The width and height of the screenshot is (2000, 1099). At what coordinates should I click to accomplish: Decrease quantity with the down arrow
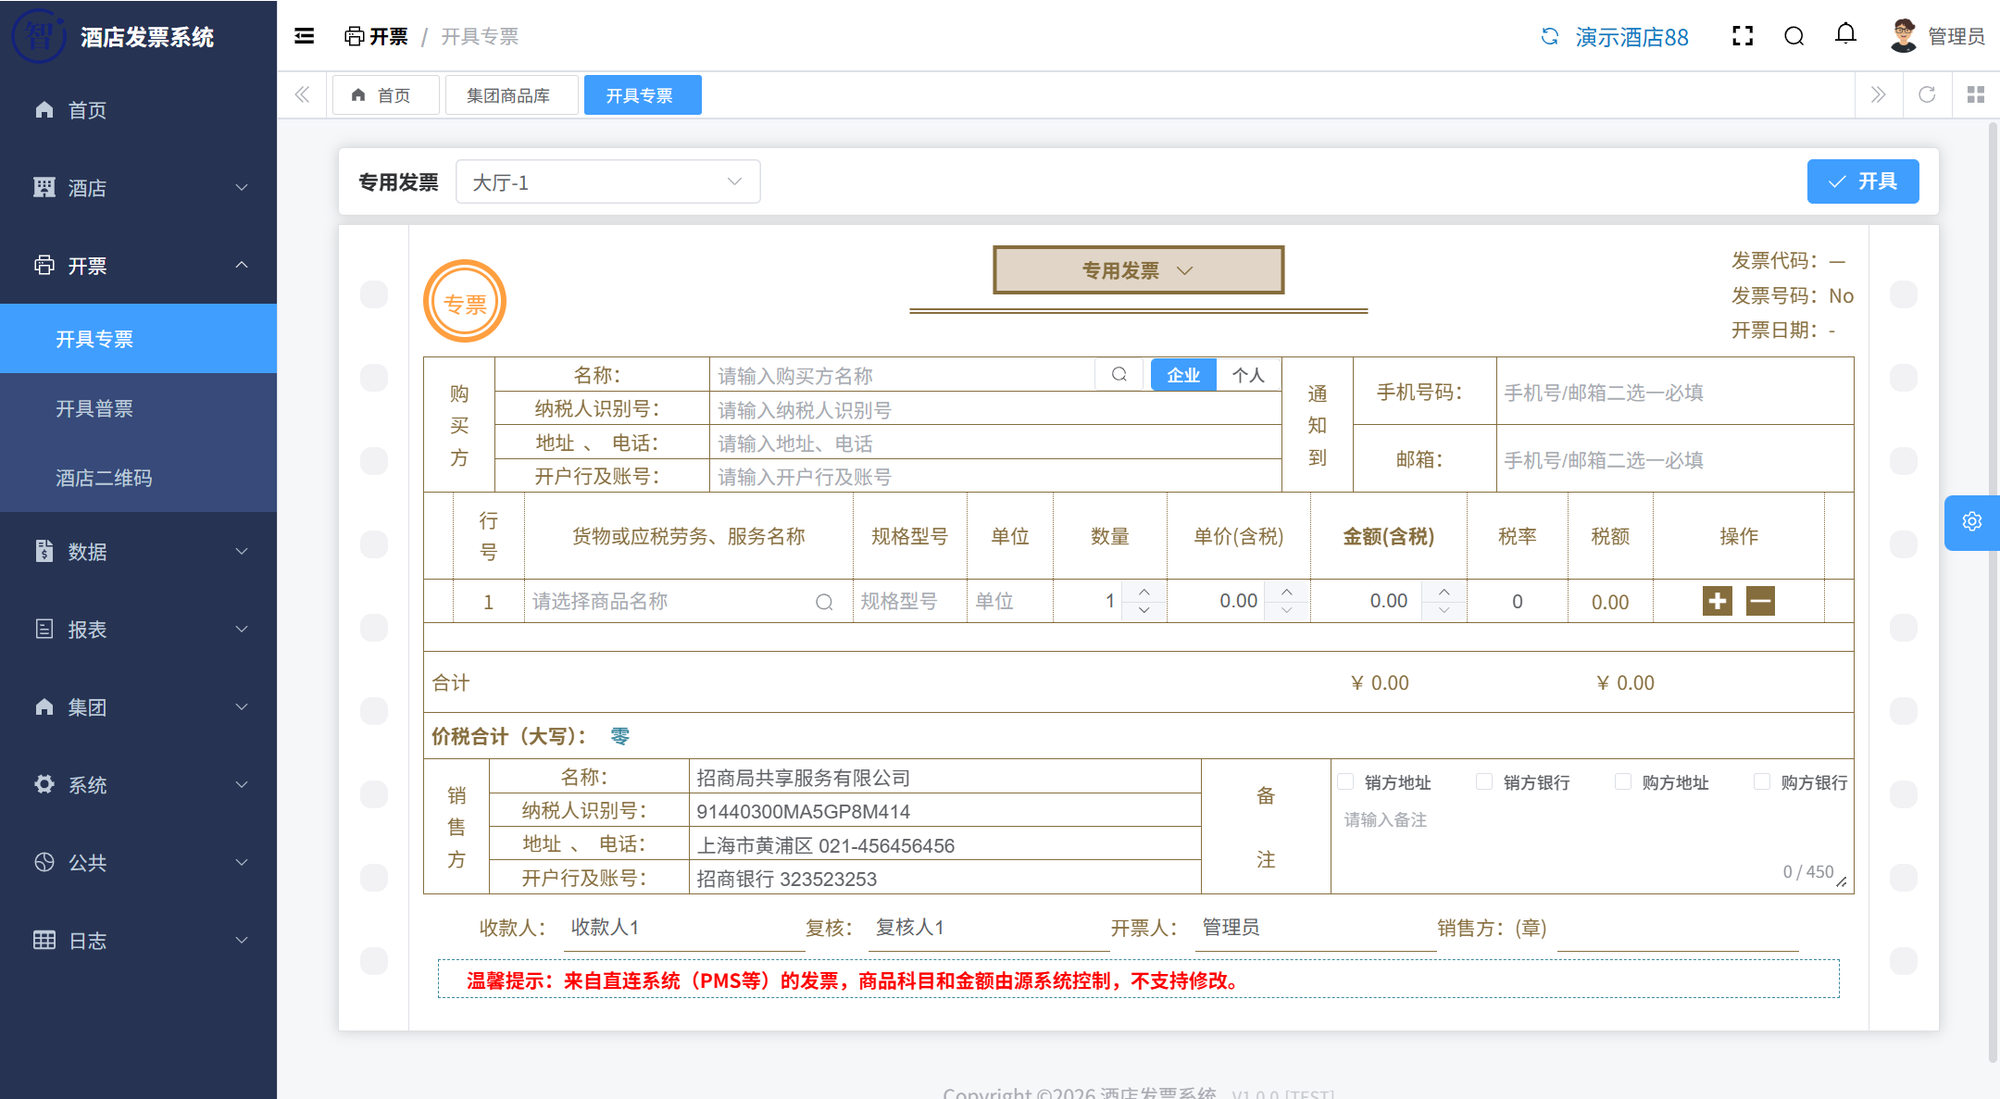tap(1144, 610)
